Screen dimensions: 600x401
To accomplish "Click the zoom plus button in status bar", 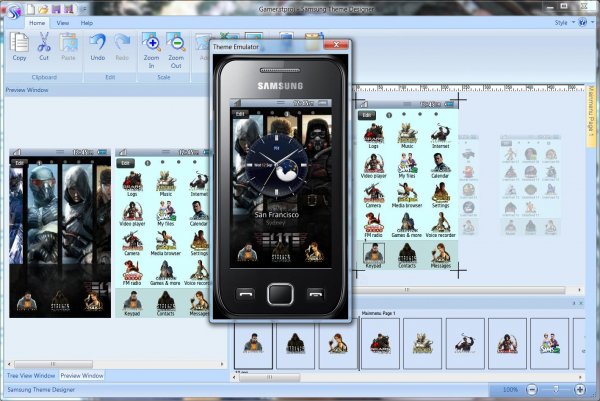I will pyautogui.click(x=580, y=390).
